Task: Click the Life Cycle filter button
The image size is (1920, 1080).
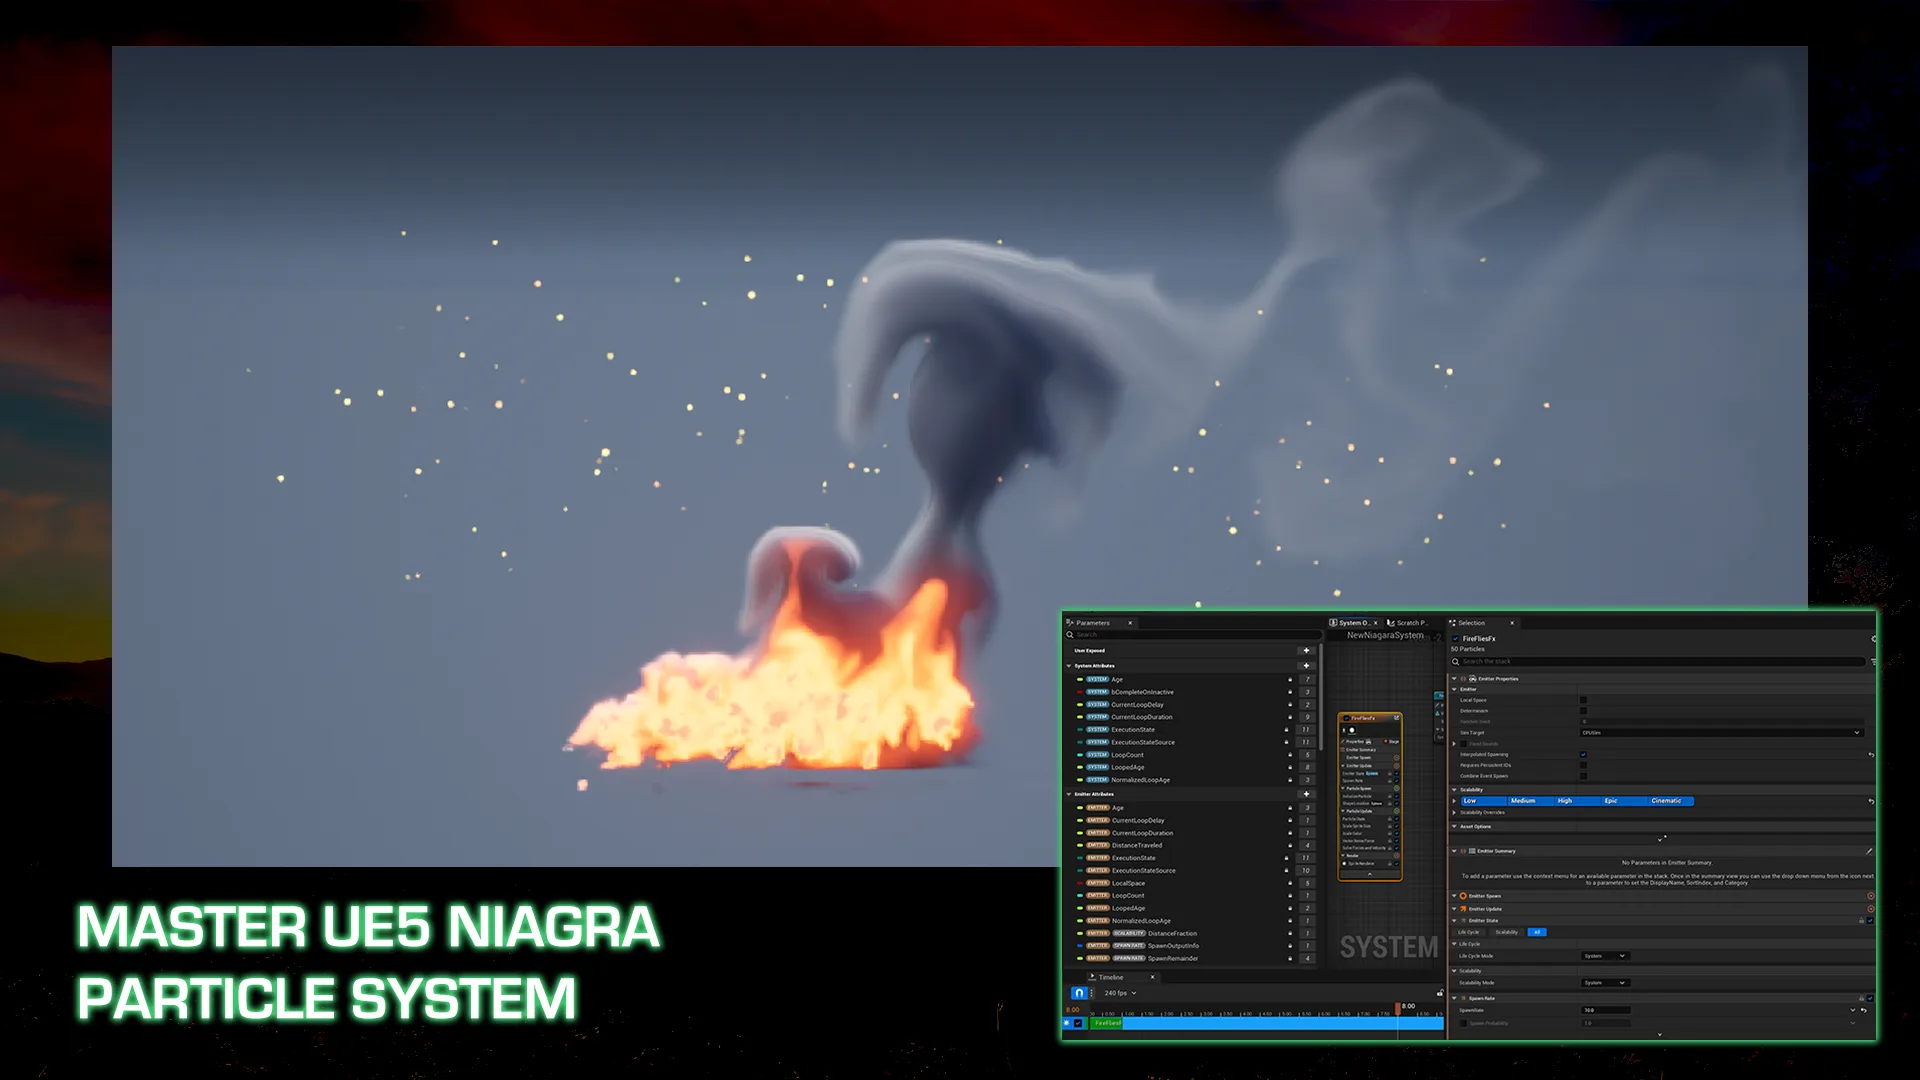Action: pos(1468,932)
